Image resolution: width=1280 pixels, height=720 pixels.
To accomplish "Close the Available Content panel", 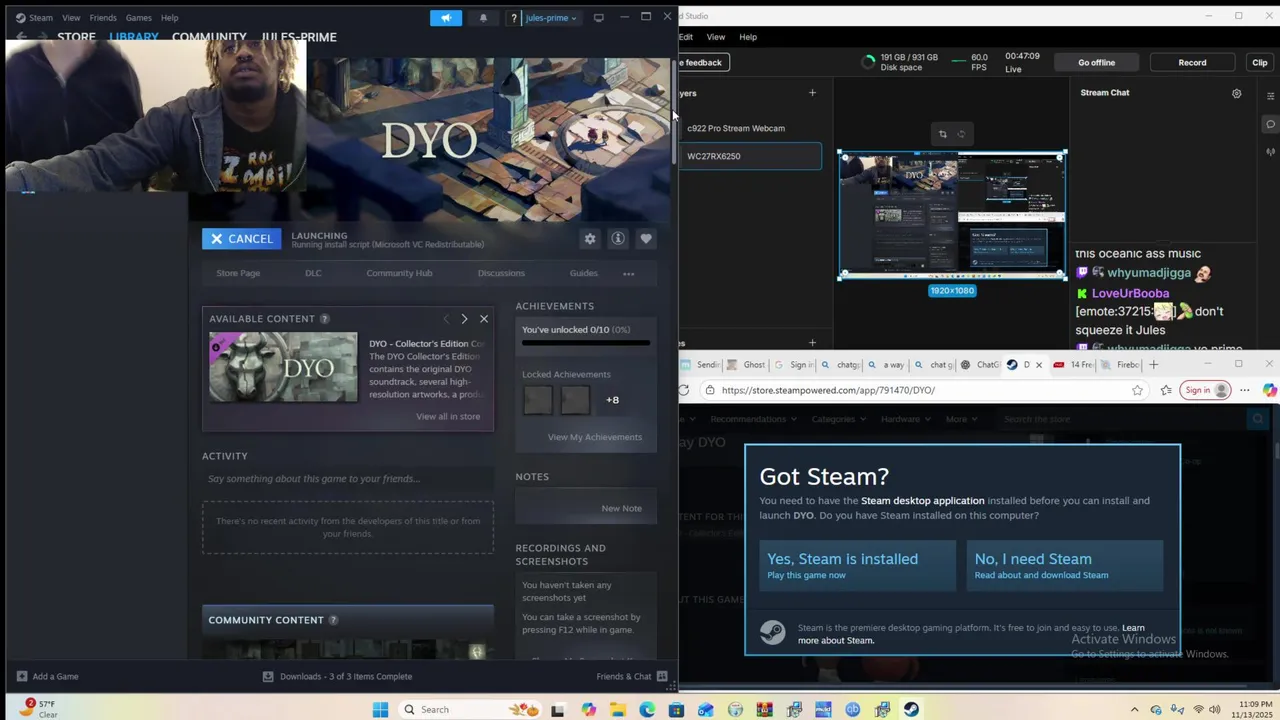I will click(x=484, y=319).
